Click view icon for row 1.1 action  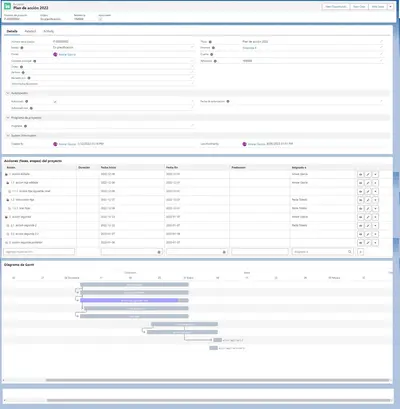coord(360,183)
